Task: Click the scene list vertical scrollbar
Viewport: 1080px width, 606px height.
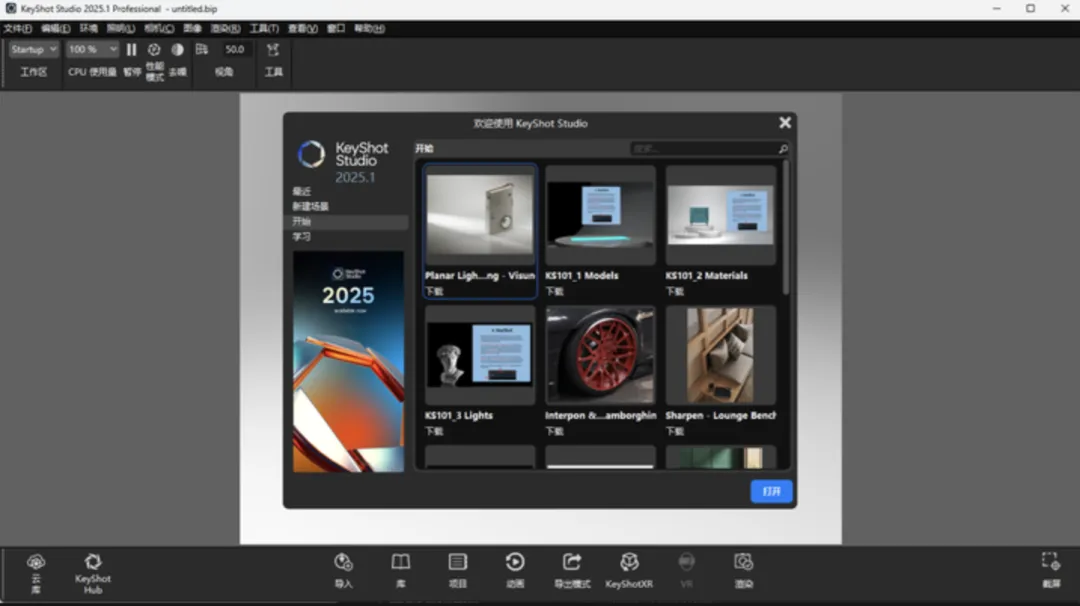Action: (785, 227)
